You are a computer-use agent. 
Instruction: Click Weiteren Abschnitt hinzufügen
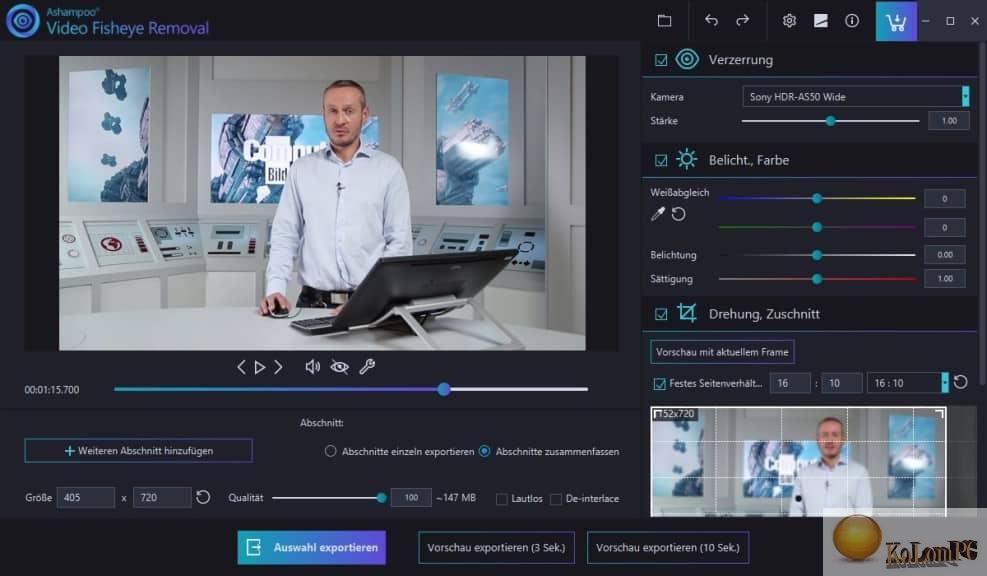click(x=138, y=451)
